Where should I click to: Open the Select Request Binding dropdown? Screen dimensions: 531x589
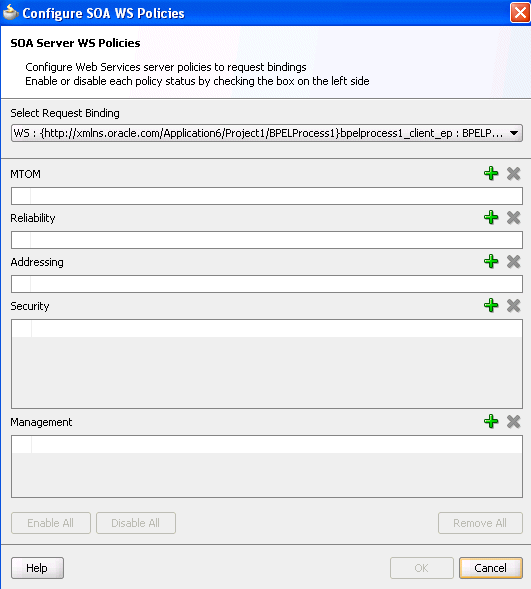pos(267,133)
